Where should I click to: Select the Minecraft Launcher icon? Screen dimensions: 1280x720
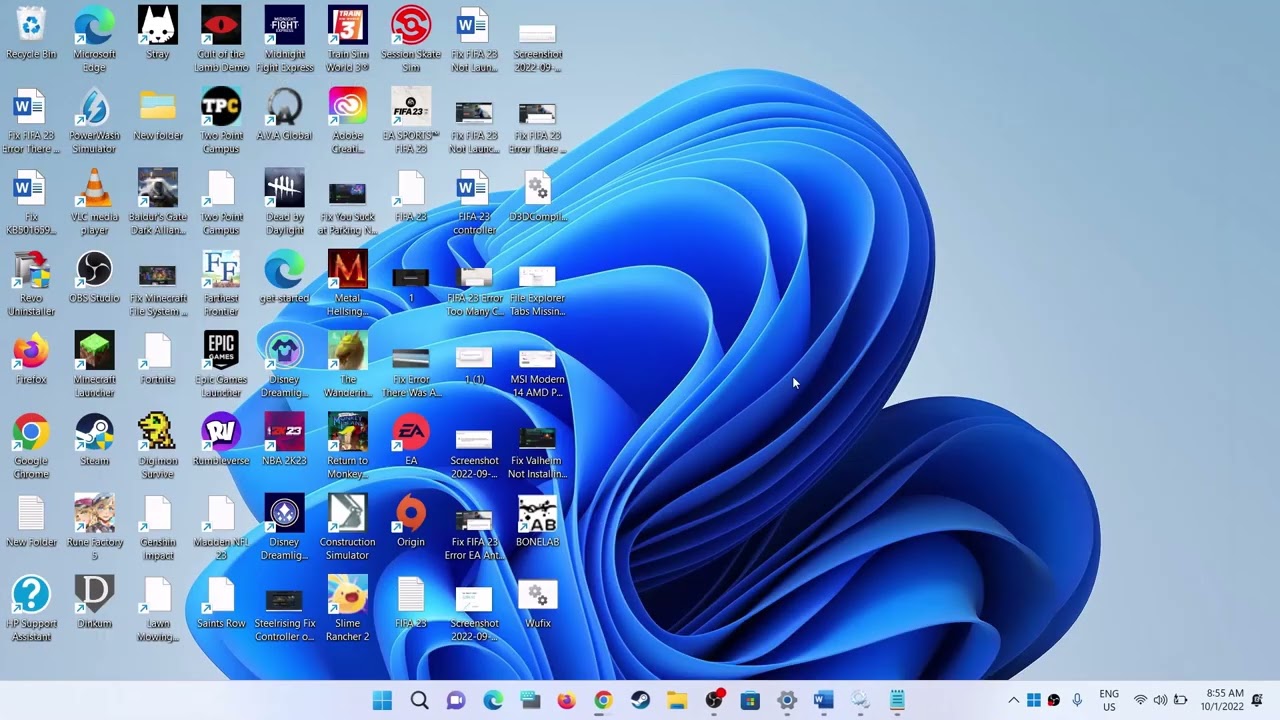pyautogui.click(x=94, y=365)
